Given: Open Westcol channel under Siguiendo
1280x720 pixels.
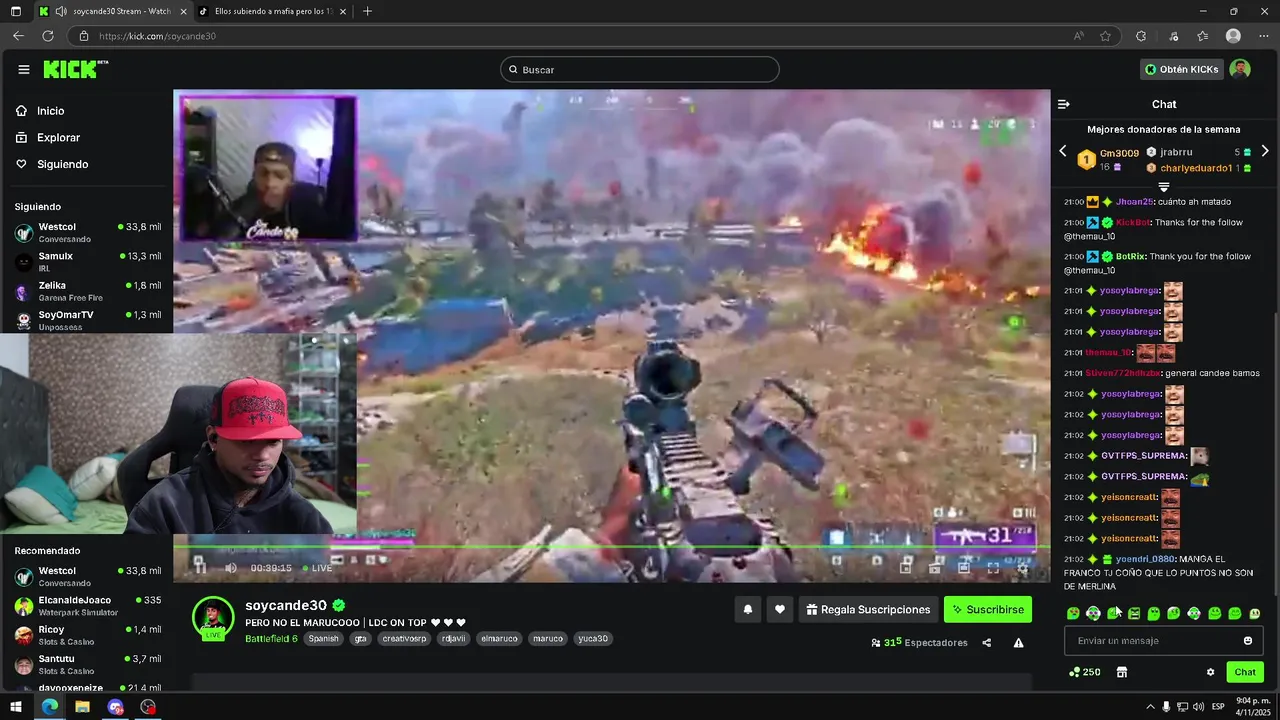Looking at the screenshot, I should (88, 232).
